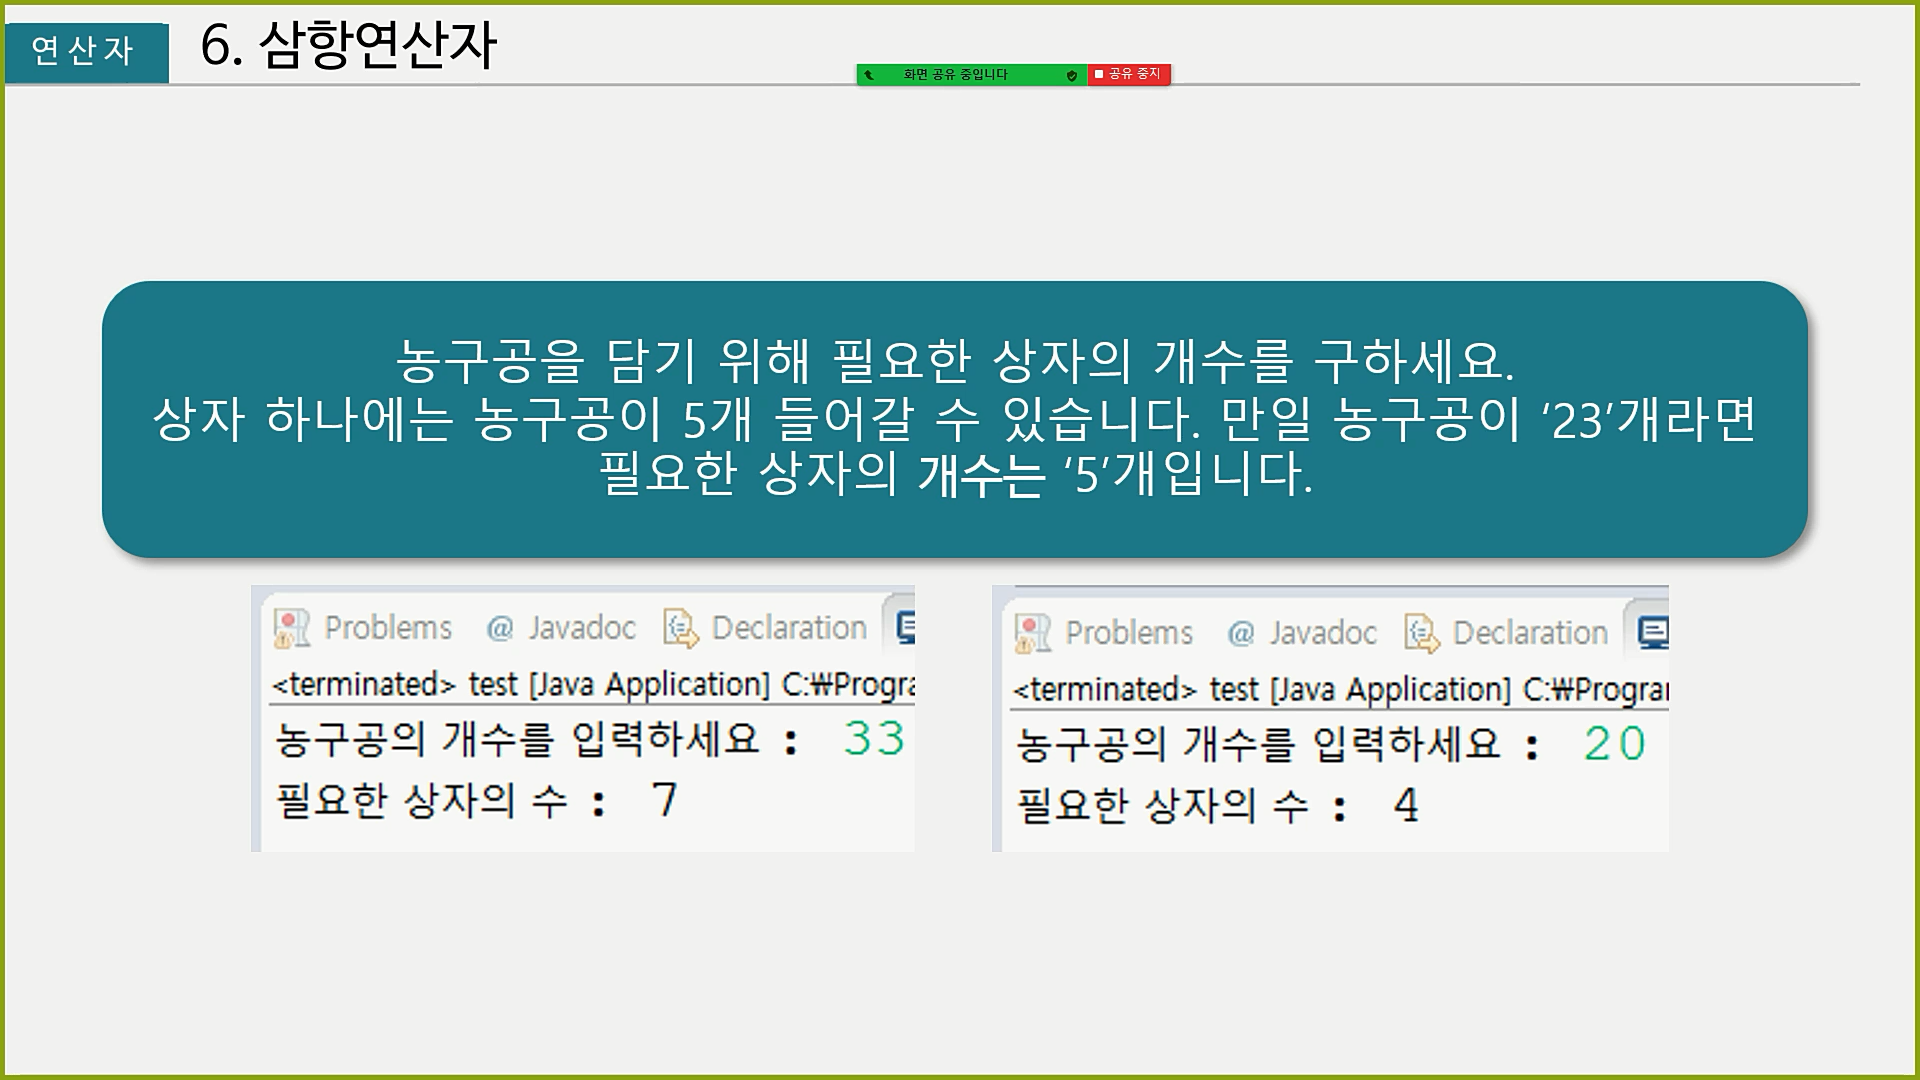Click the stop-share red button
The height and width of the screenshot is (1080, 1920).
pos(1129,74)
